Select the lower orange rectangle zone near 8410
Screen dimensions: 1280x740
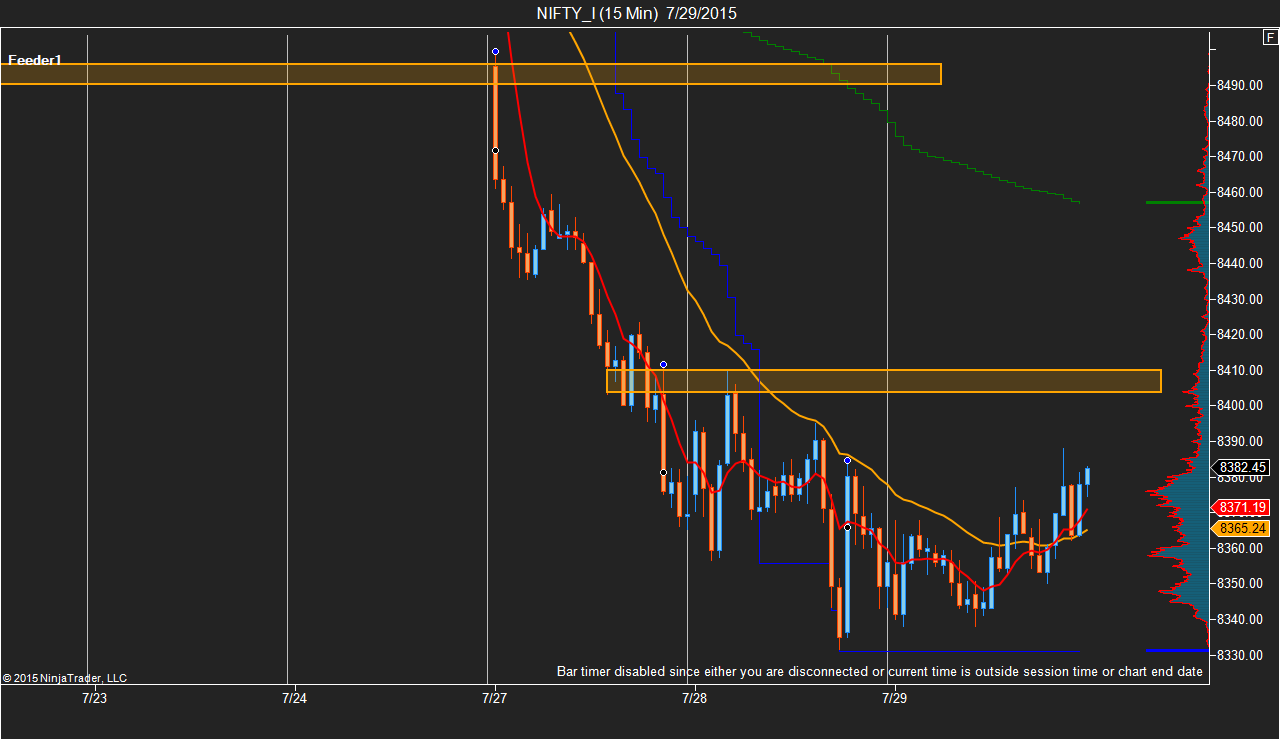[x=884, y=381]
